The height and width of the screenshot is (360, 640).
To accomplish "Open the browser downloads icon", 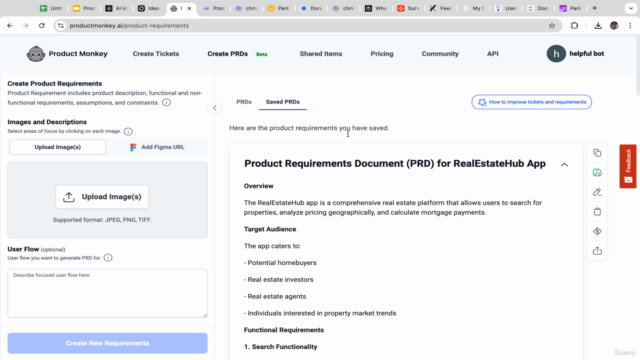I will (598, 25).
